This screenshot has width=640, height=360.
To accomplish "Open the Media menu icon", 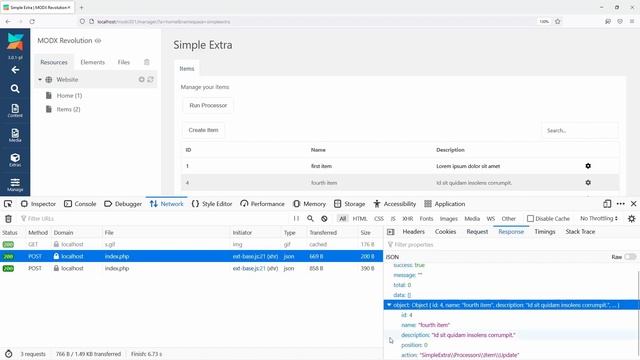I will 15,136.
